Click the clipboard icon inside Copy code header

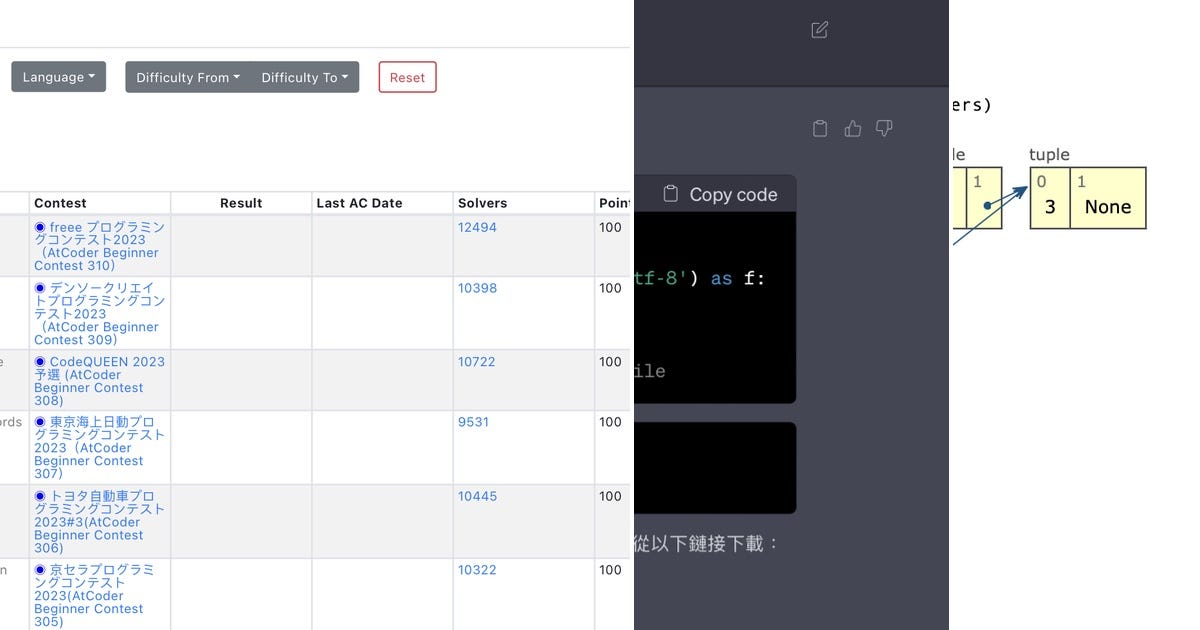(671, 194)
